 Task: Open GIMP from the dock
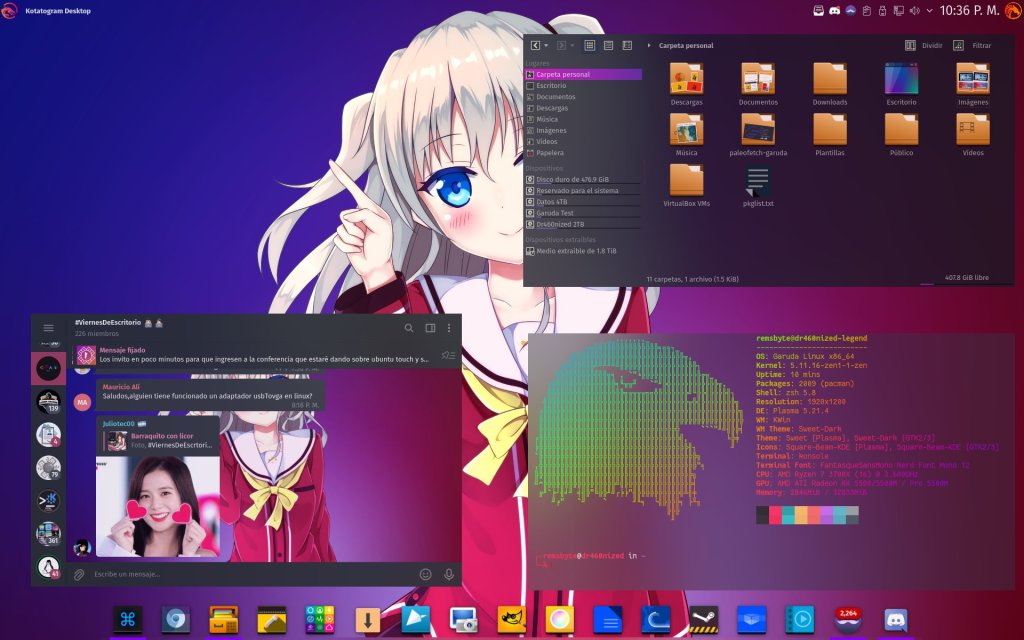pyautogui.click(x=512, y=620)
